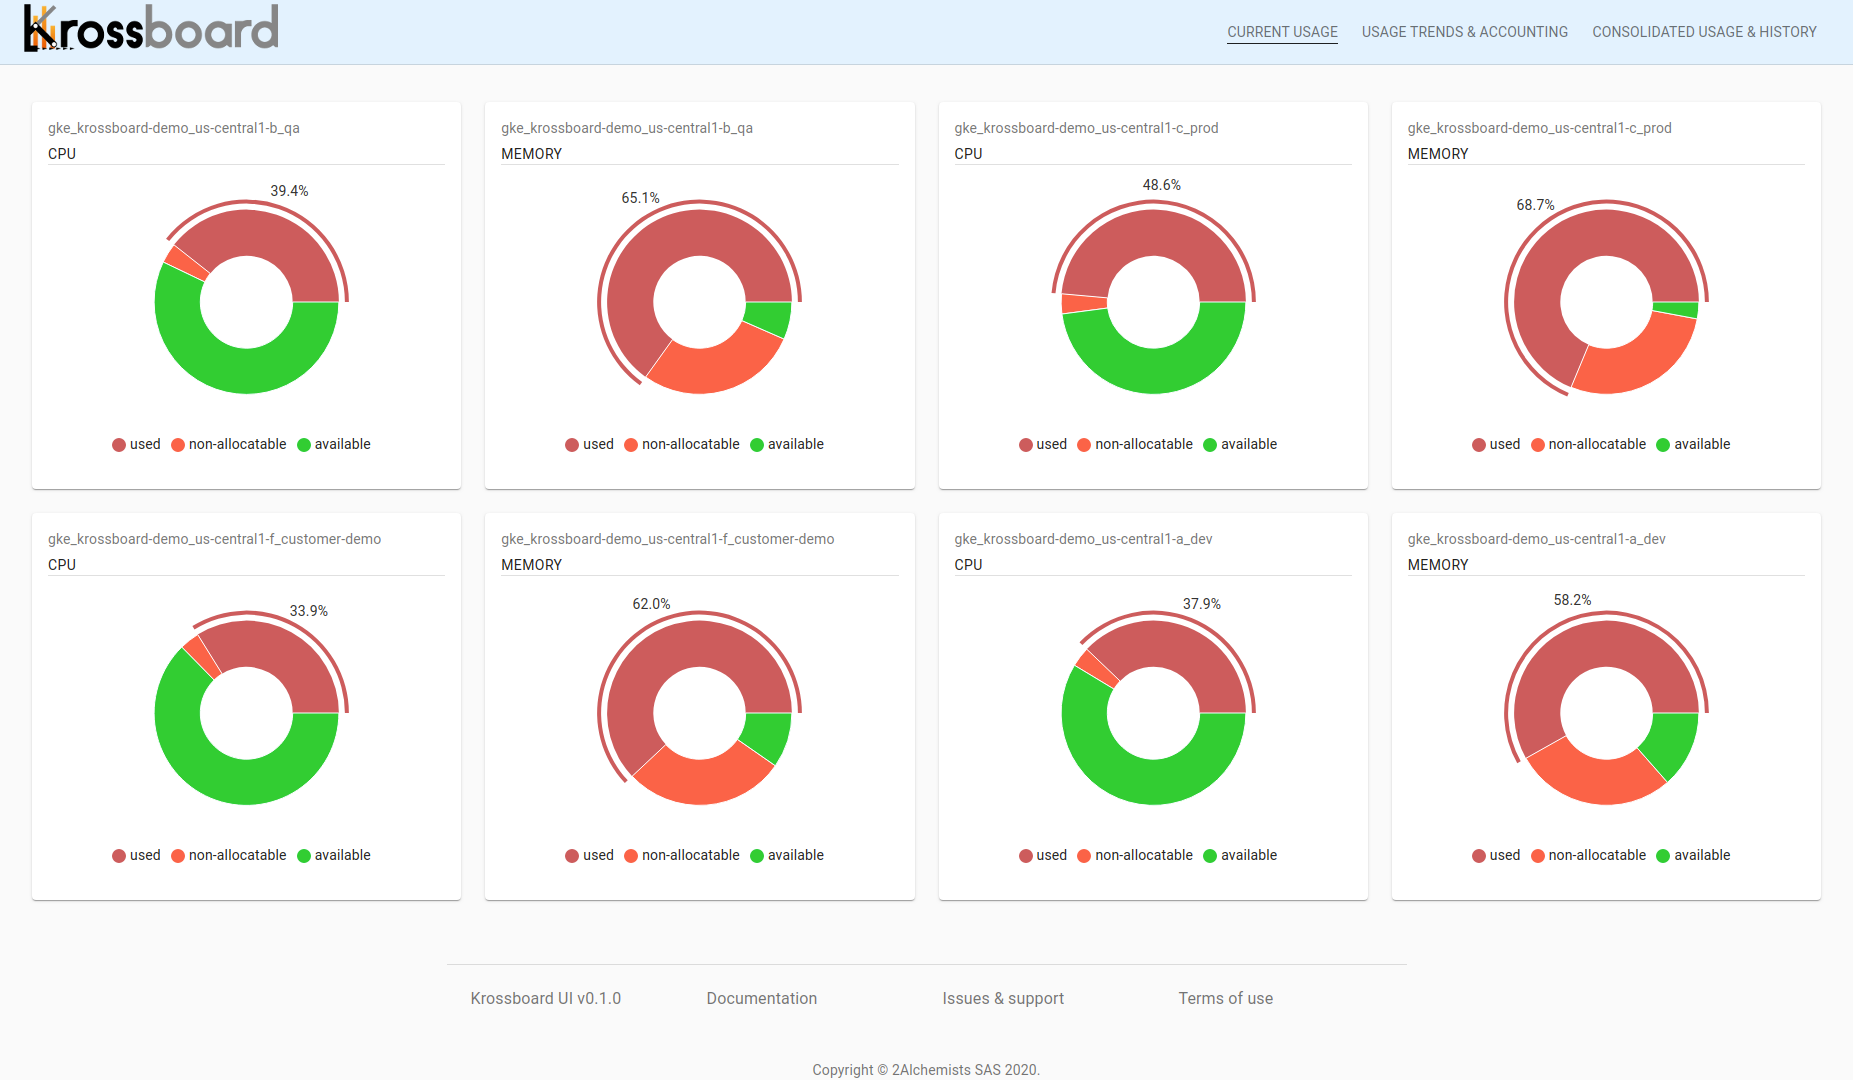Image resolution: width=1853 pixels, height=1080 pixels.
Task: Click orange non-allocatable slice in customer-demo MEMORY donut
Action: (702, 777)
